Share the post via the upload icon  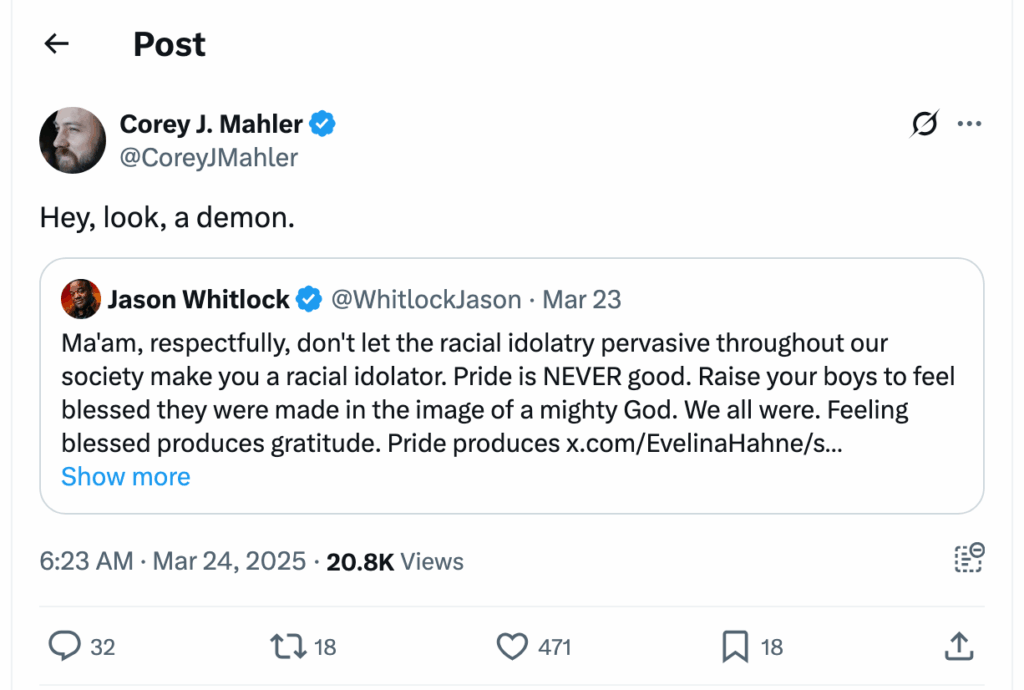[958, 647]
